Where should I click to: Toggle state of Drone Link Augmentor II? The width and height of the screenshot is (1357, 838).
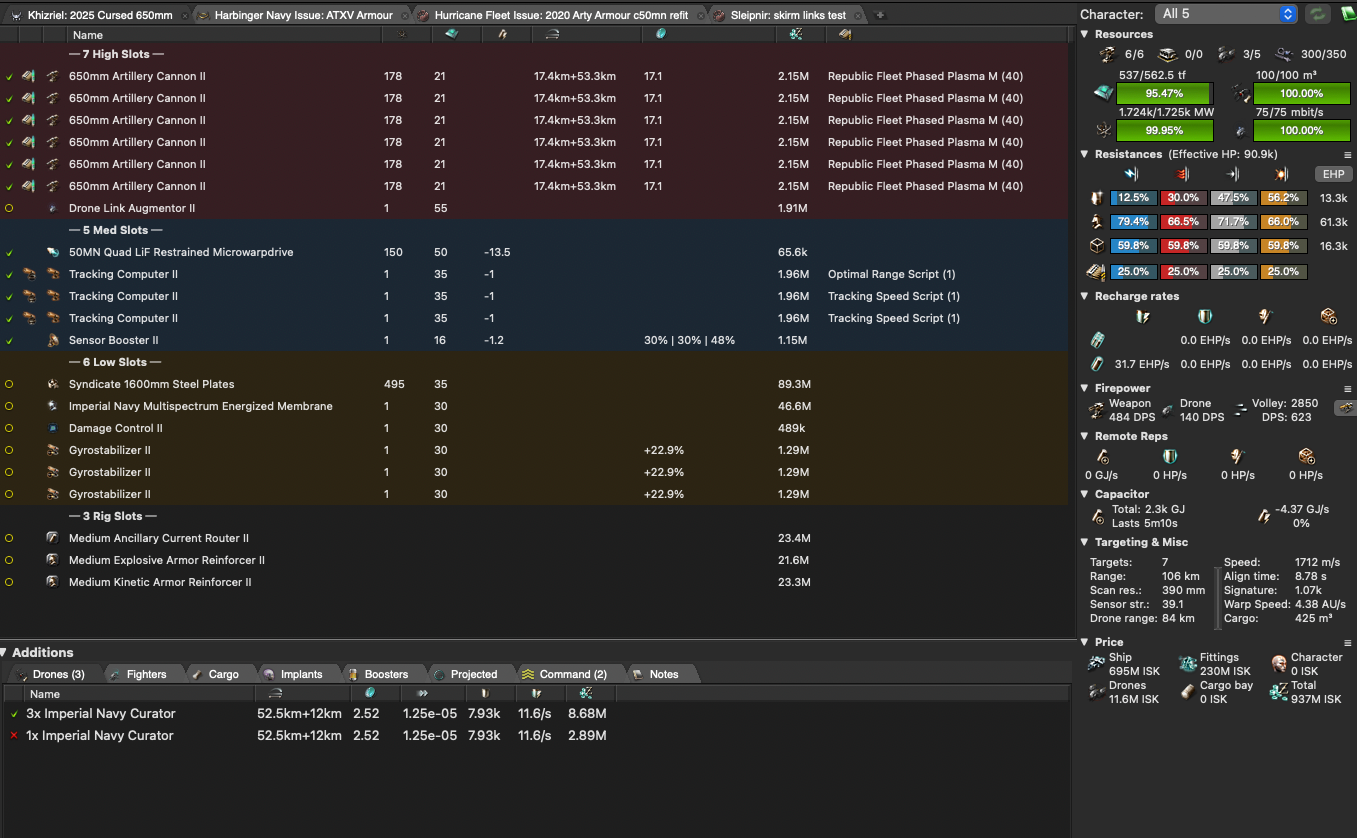pyautogui.click(x=9, y=208)
